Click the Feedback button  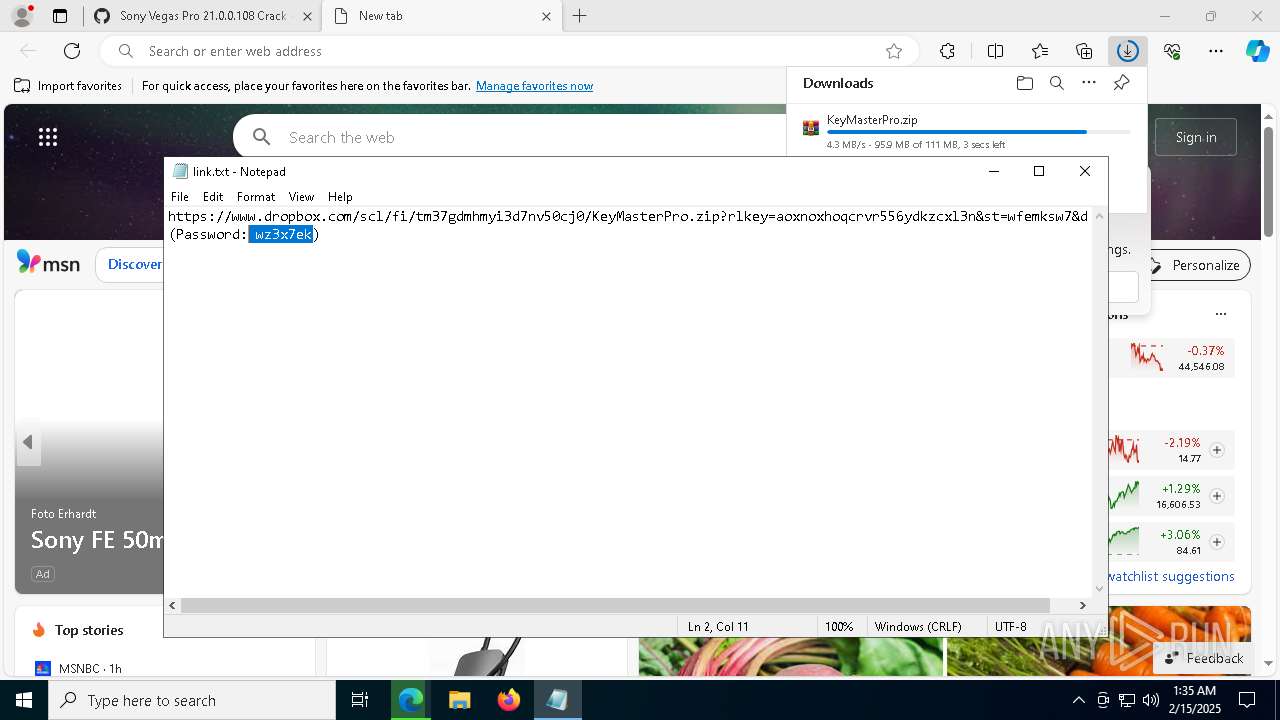(1203, 658)
